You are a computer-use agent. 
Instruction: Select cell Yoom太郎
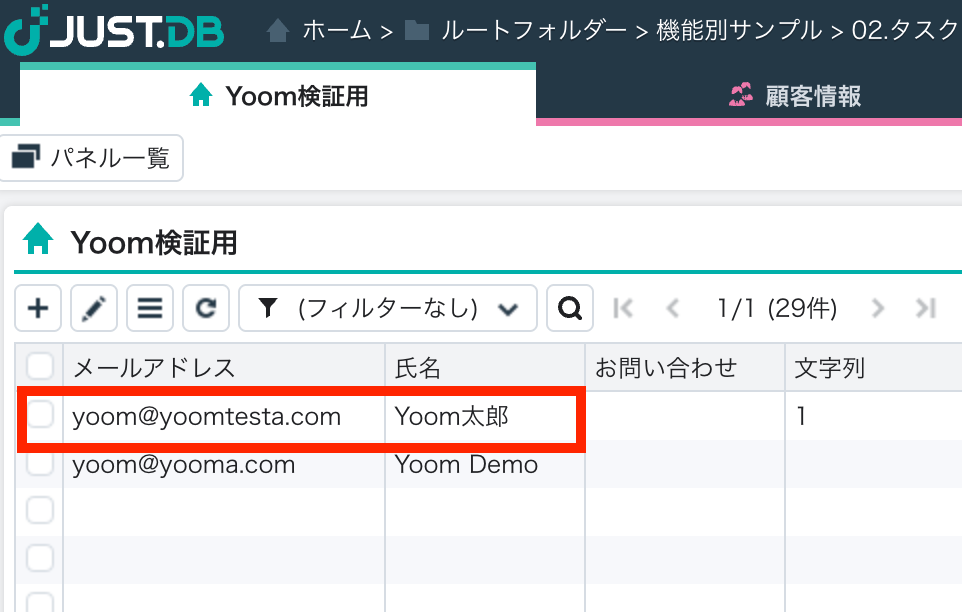pyautogui.click(x=485, y=417)
